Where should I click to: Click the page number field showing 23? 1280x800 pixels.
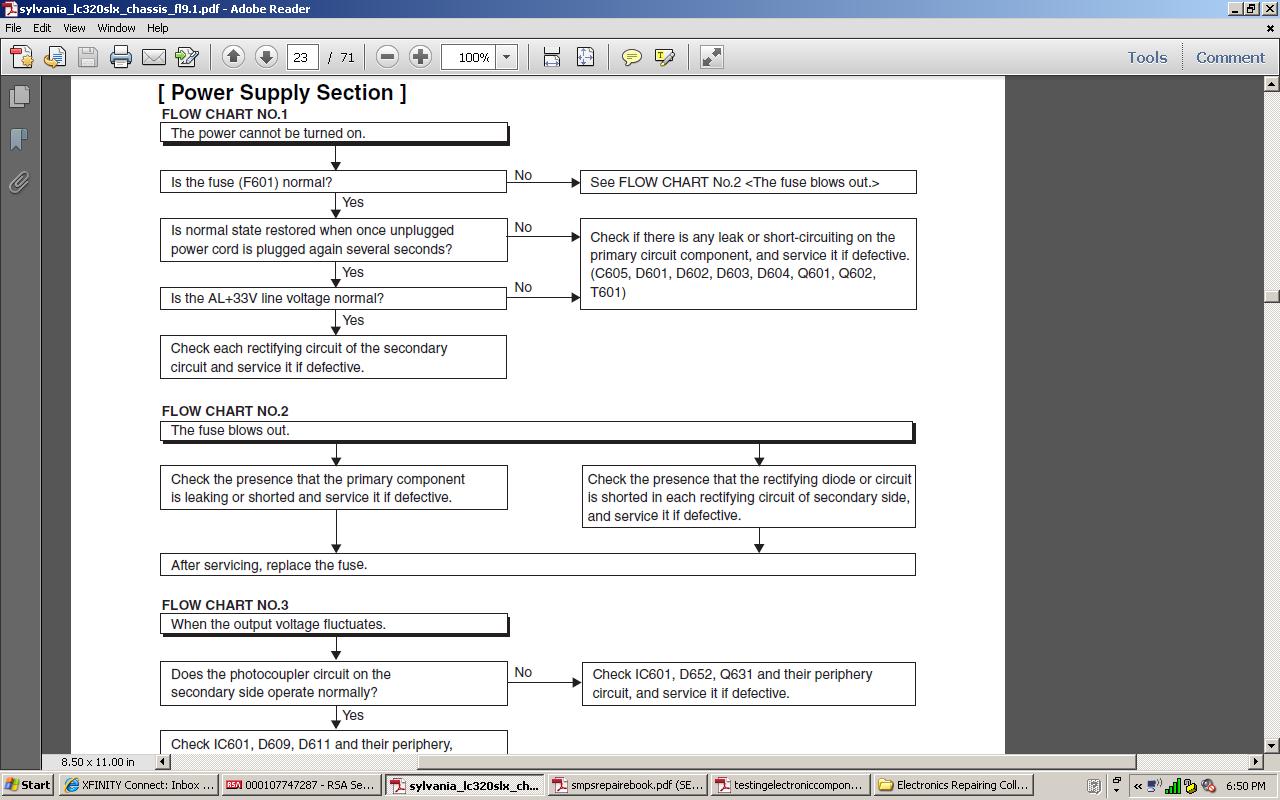click(x=302, y=57)
